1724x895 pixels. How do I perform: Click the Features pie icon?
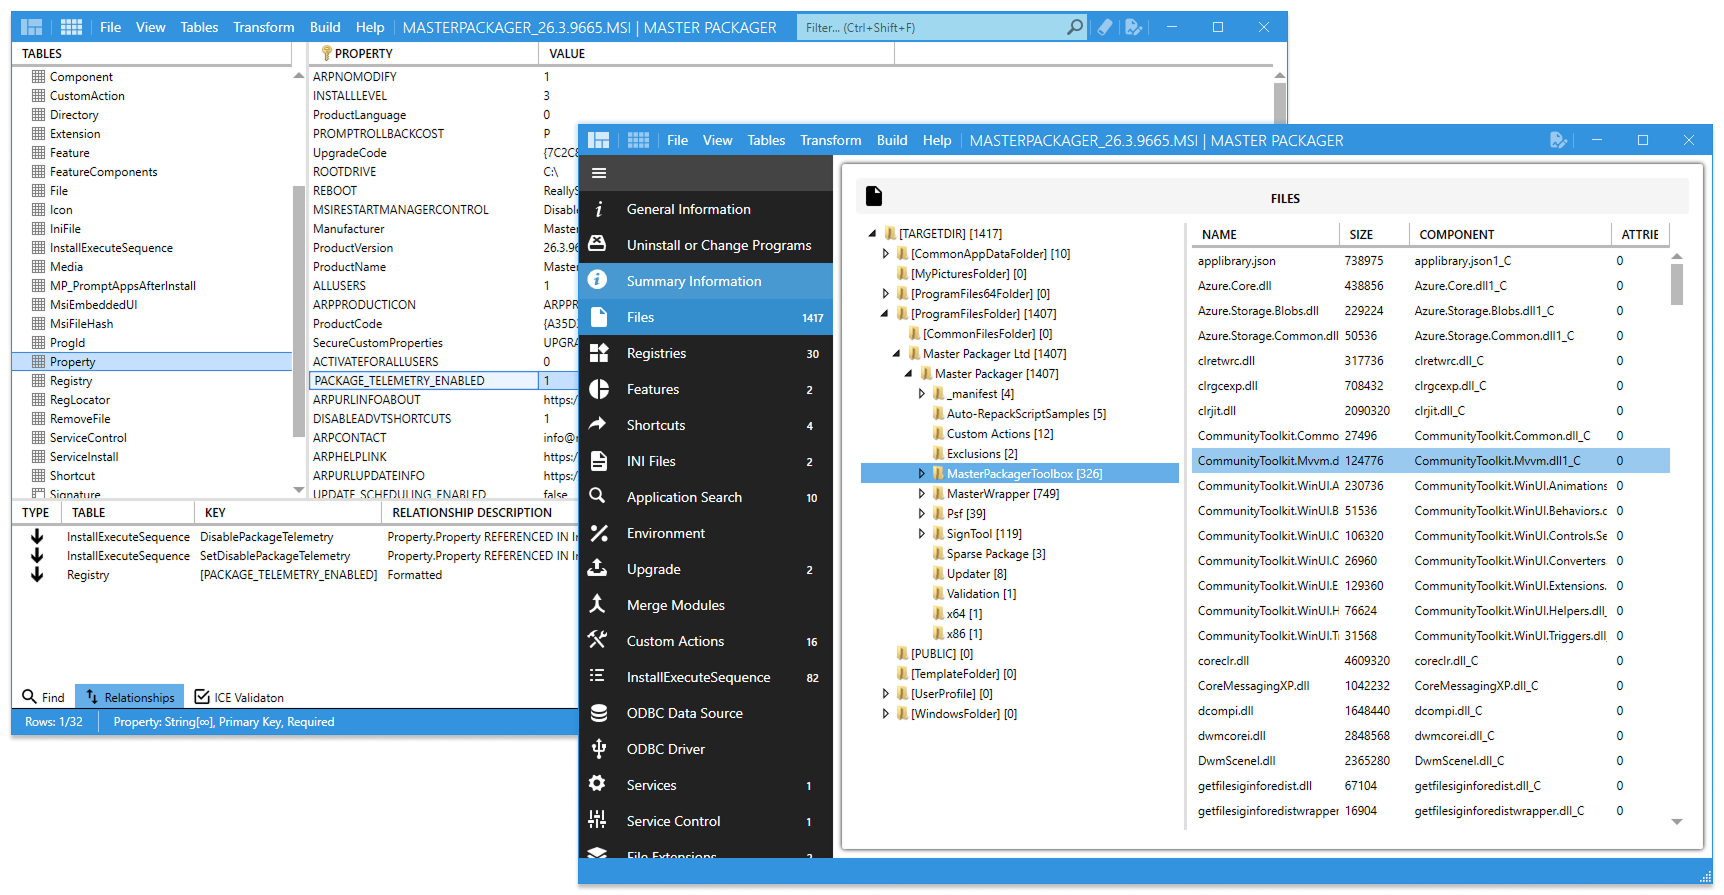pos(598,389)
